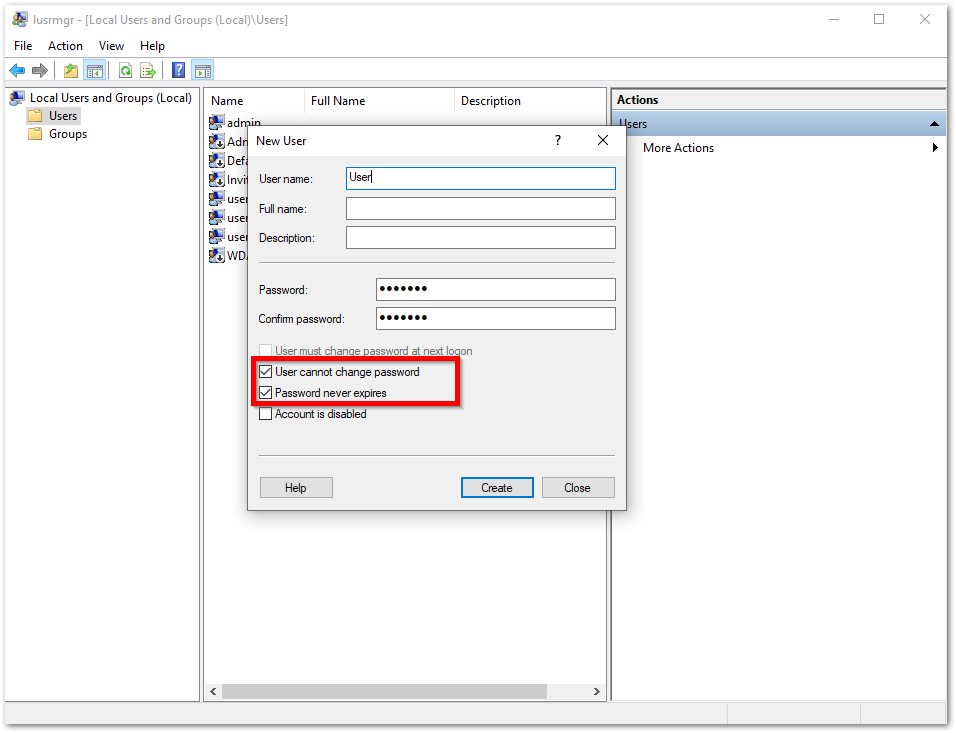Toggle Show/Hide Console Tree icon
Image resolution: width=956 pixels, height=733 pixels.
coord(95,70)
